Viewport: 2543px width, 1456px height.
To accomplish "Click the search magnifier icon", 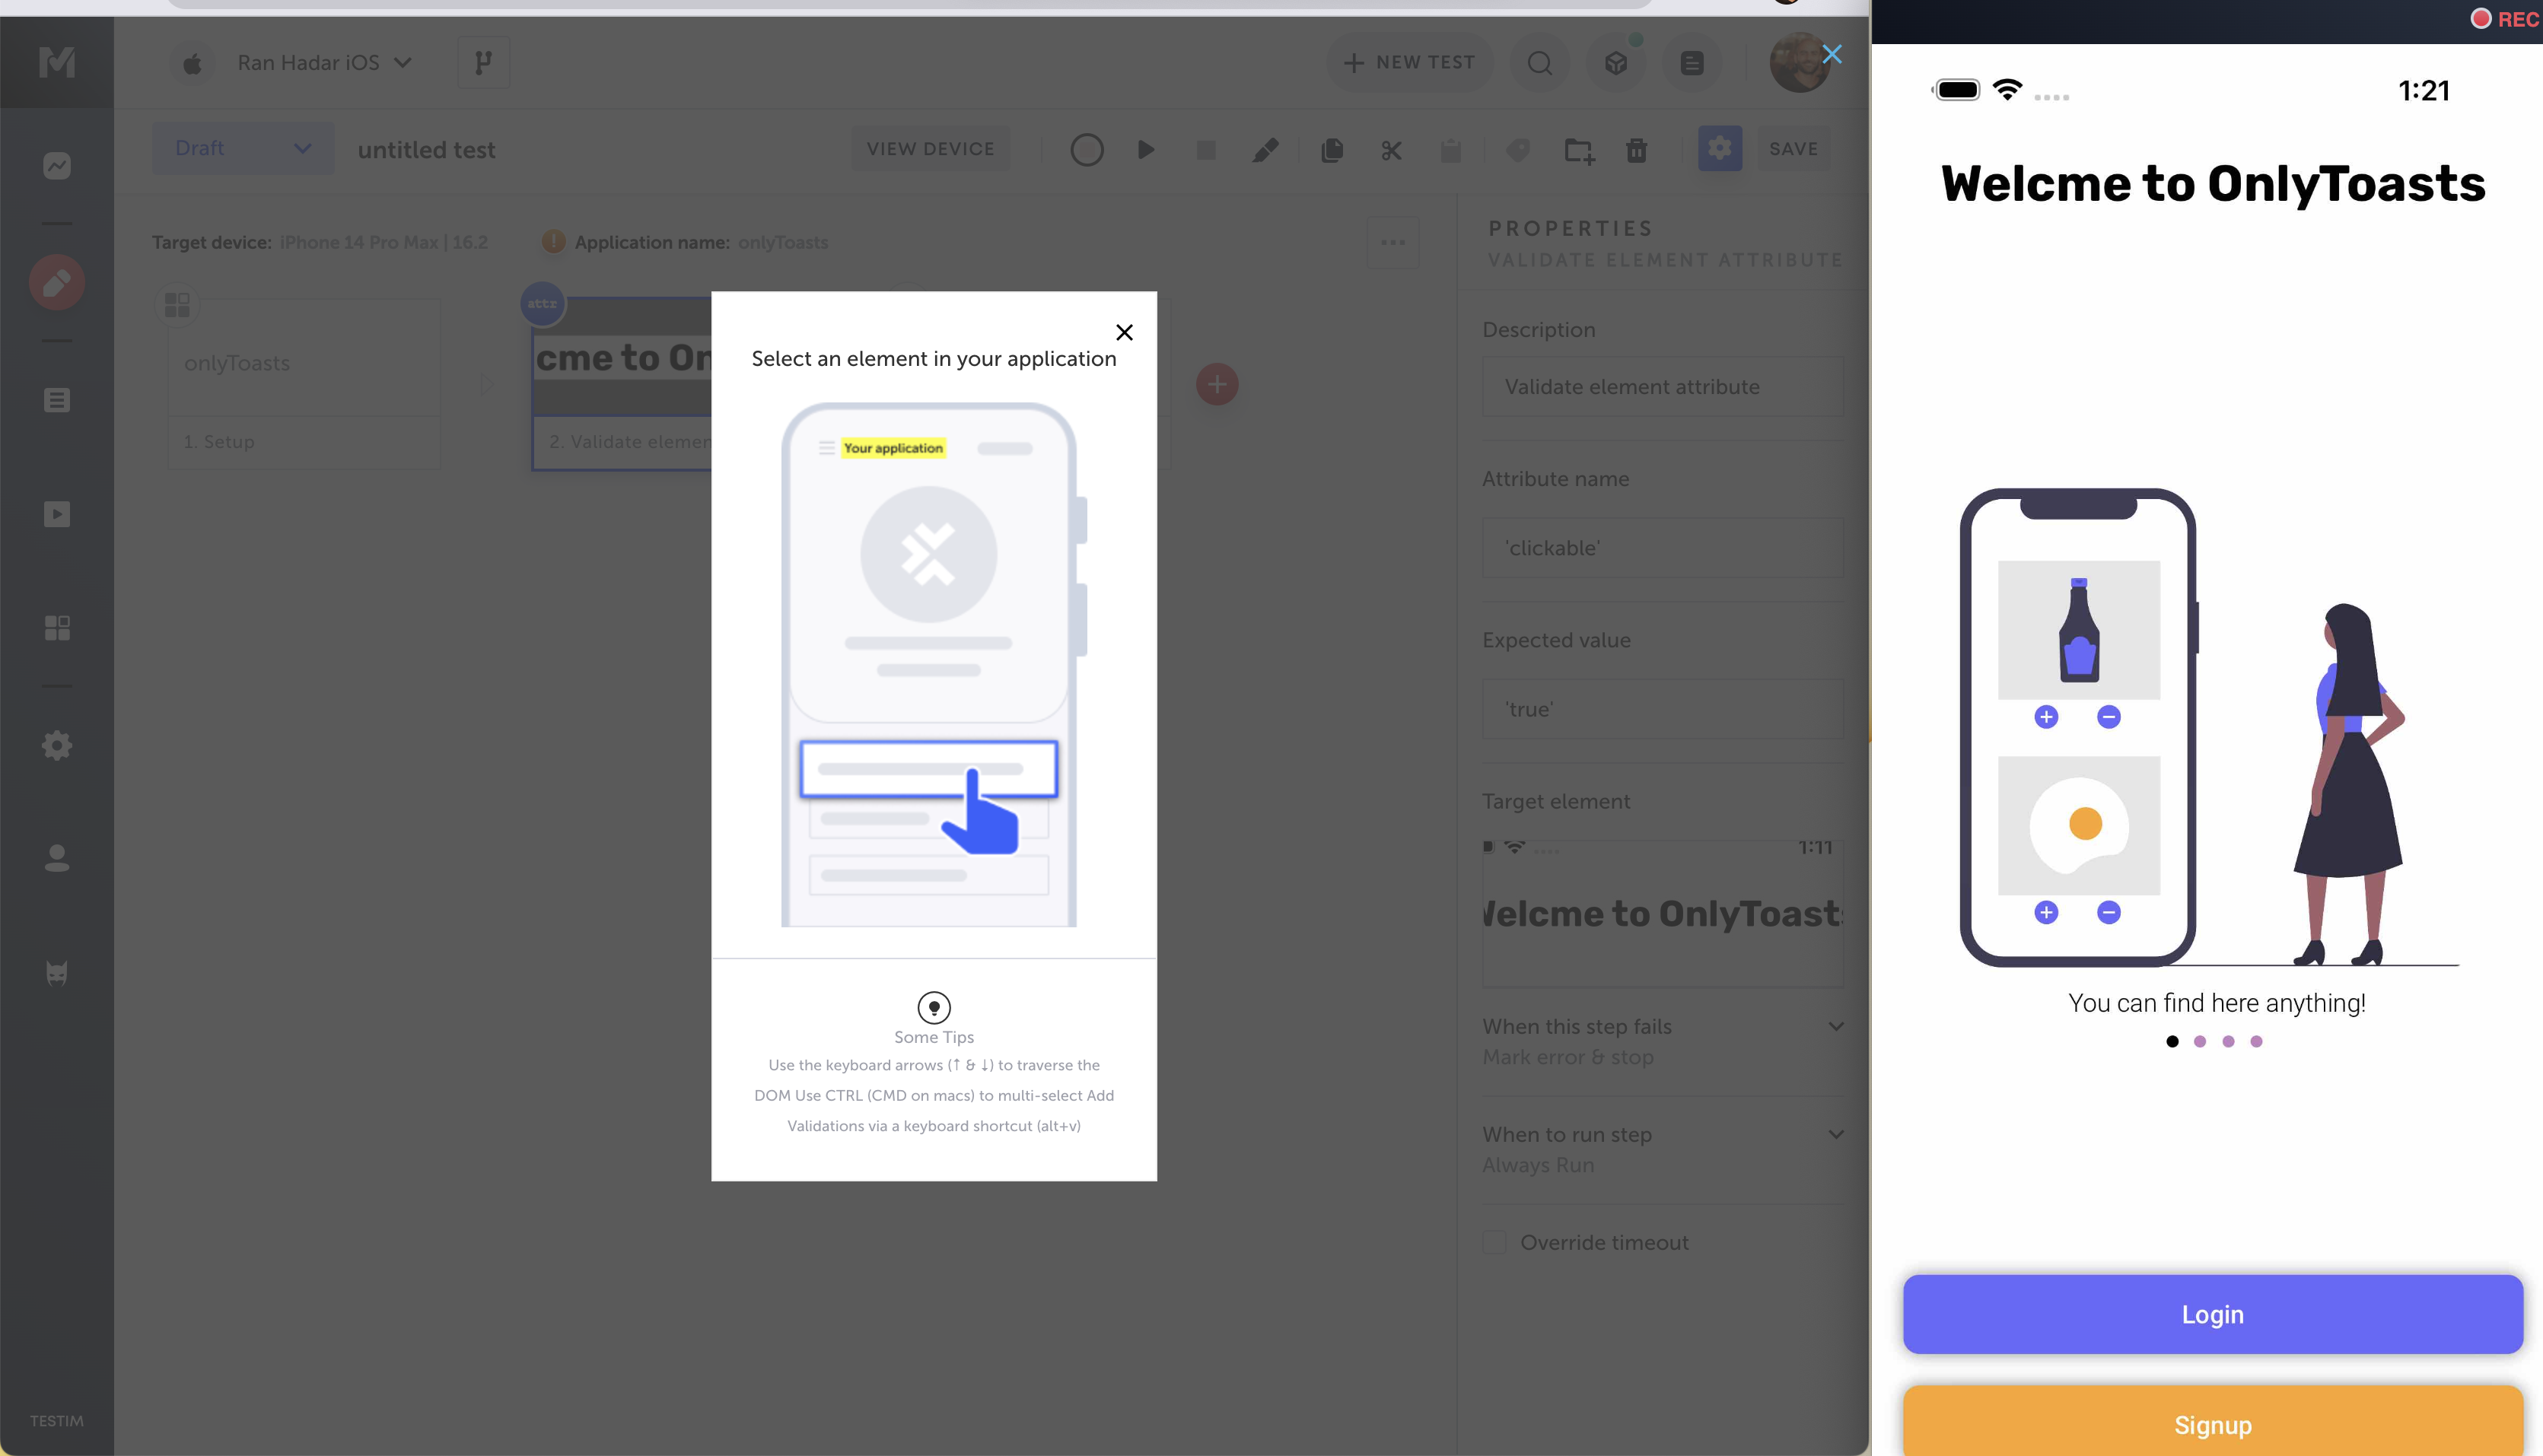I will coord(1540,63).
